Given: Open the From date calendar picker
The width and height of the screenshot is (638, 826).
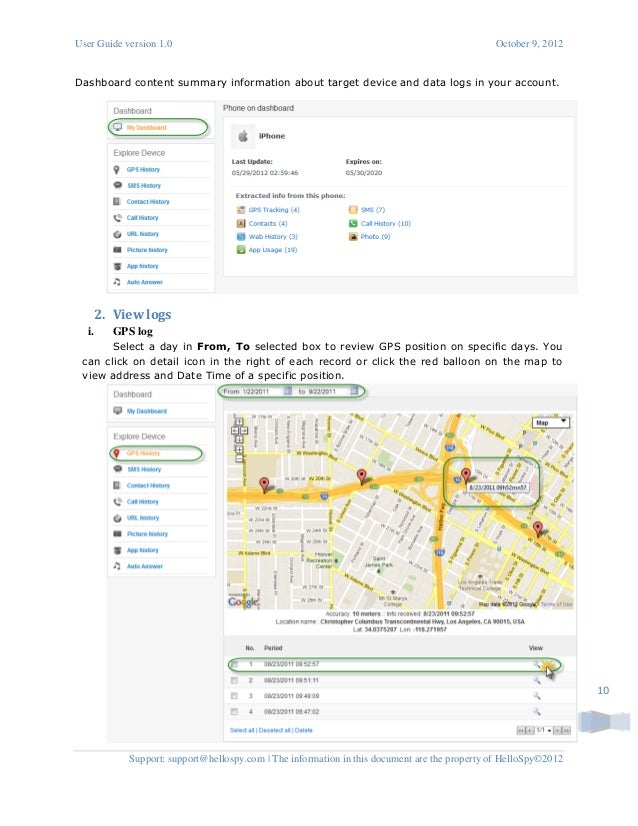Looking at the screenshot, I should (288, 391).
